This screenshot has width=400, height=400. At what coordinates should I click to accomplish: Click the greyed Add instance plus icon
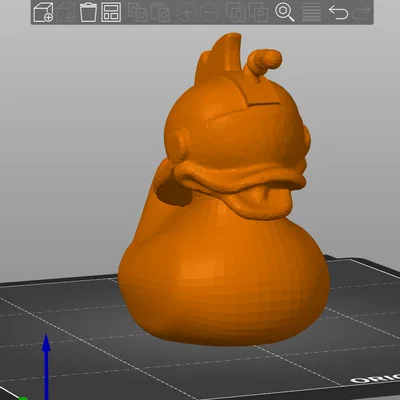[186, 12]
